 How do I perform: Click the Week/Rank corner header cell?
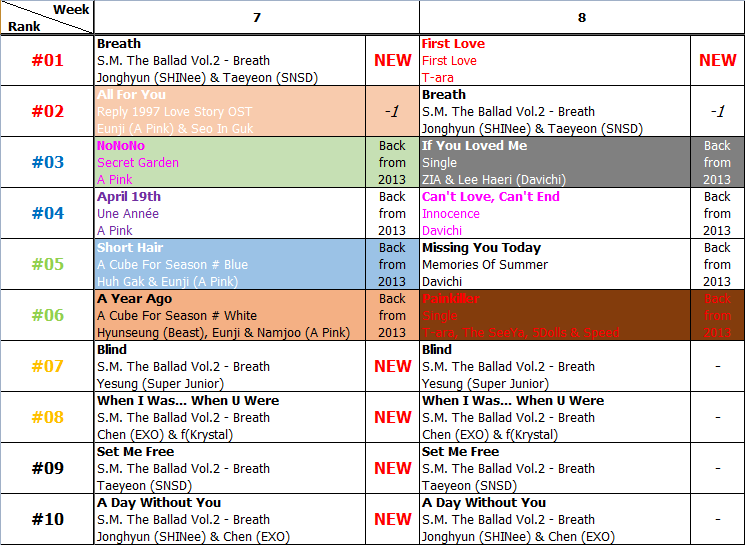point(47,18)
